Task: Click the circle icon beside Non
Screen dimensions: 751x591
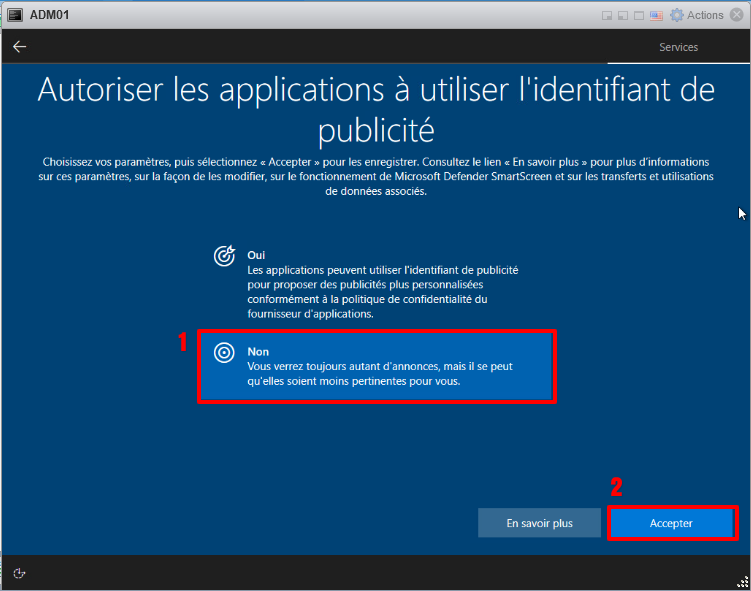Action: 225,352
